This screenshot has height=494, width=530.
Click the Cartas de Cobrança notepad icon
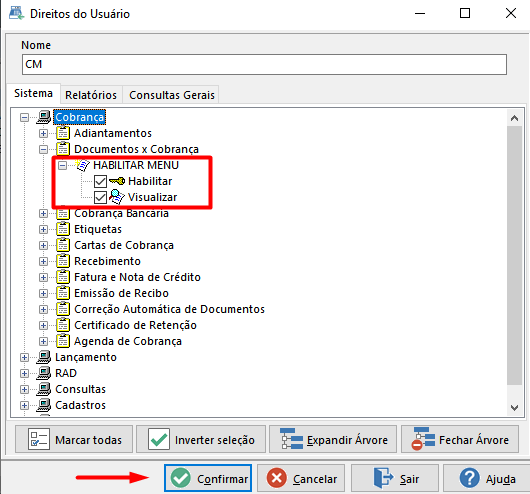pyautogui.click(x=63, y=245)
